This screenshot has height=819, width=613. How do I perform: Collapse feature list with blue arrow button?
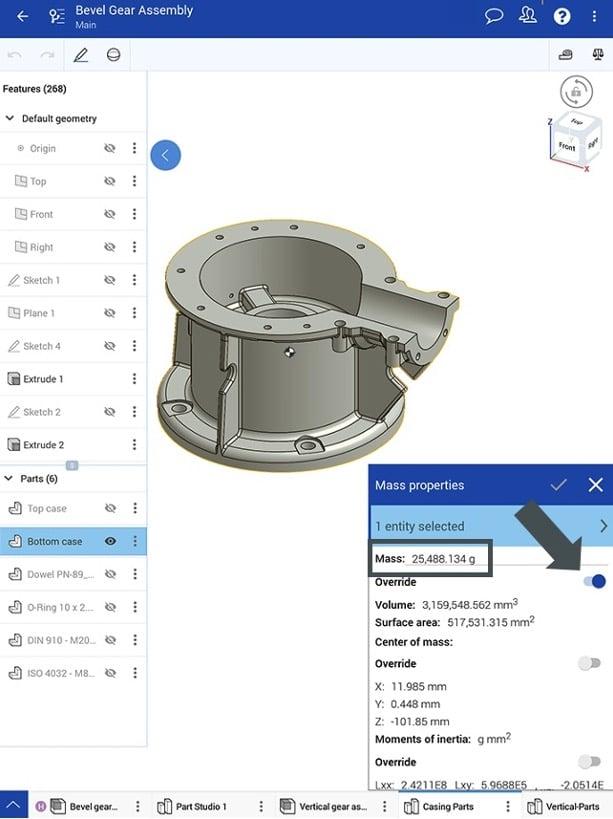[x=166, y=155]
